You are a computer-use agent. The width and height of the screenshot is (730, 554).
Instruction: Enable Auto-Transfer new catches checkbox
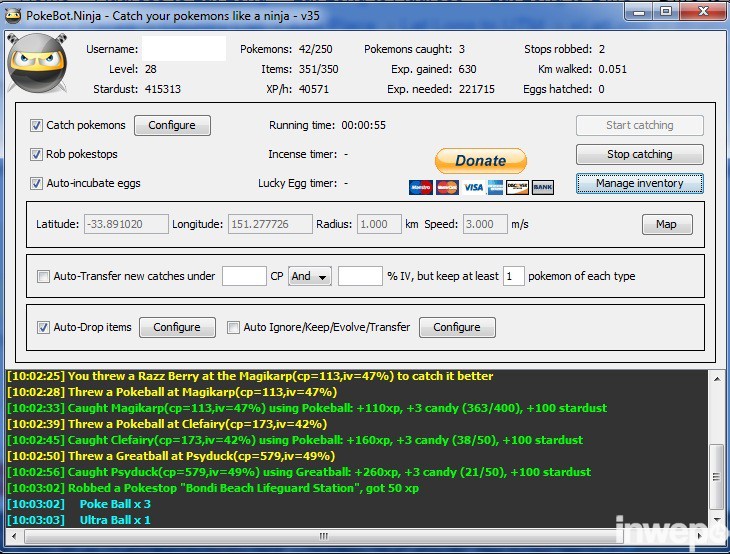(43, 277)
